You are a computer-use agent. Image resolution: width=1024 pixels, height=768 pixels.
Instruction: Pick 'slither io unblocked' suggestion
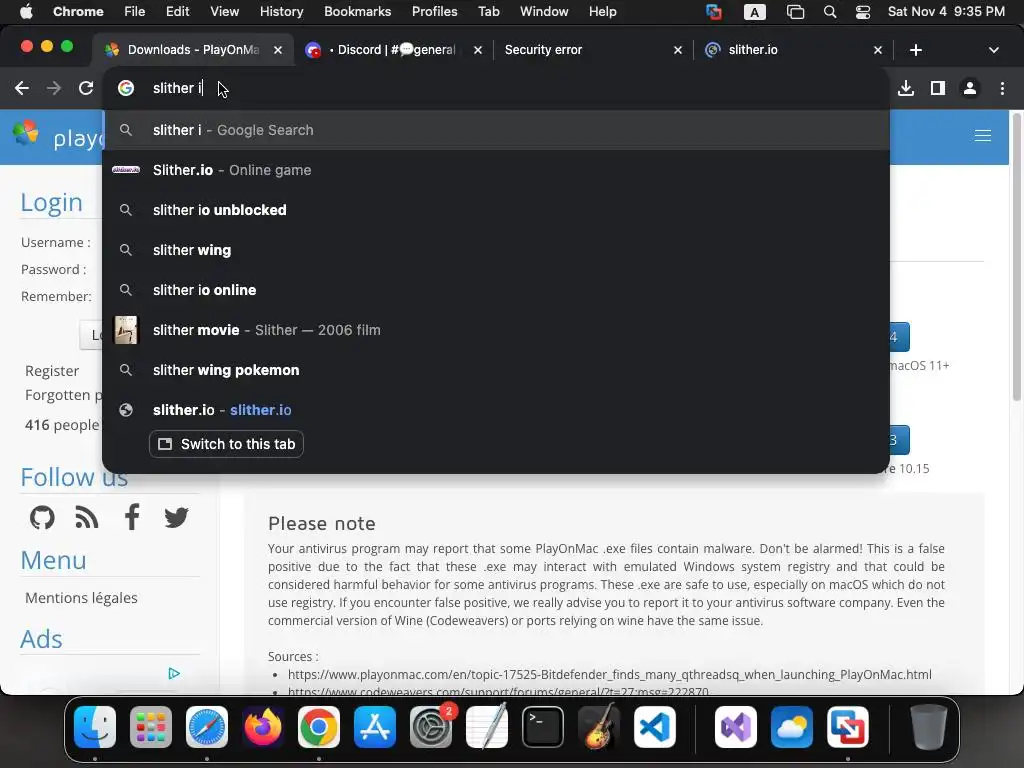tap(496, 210)
